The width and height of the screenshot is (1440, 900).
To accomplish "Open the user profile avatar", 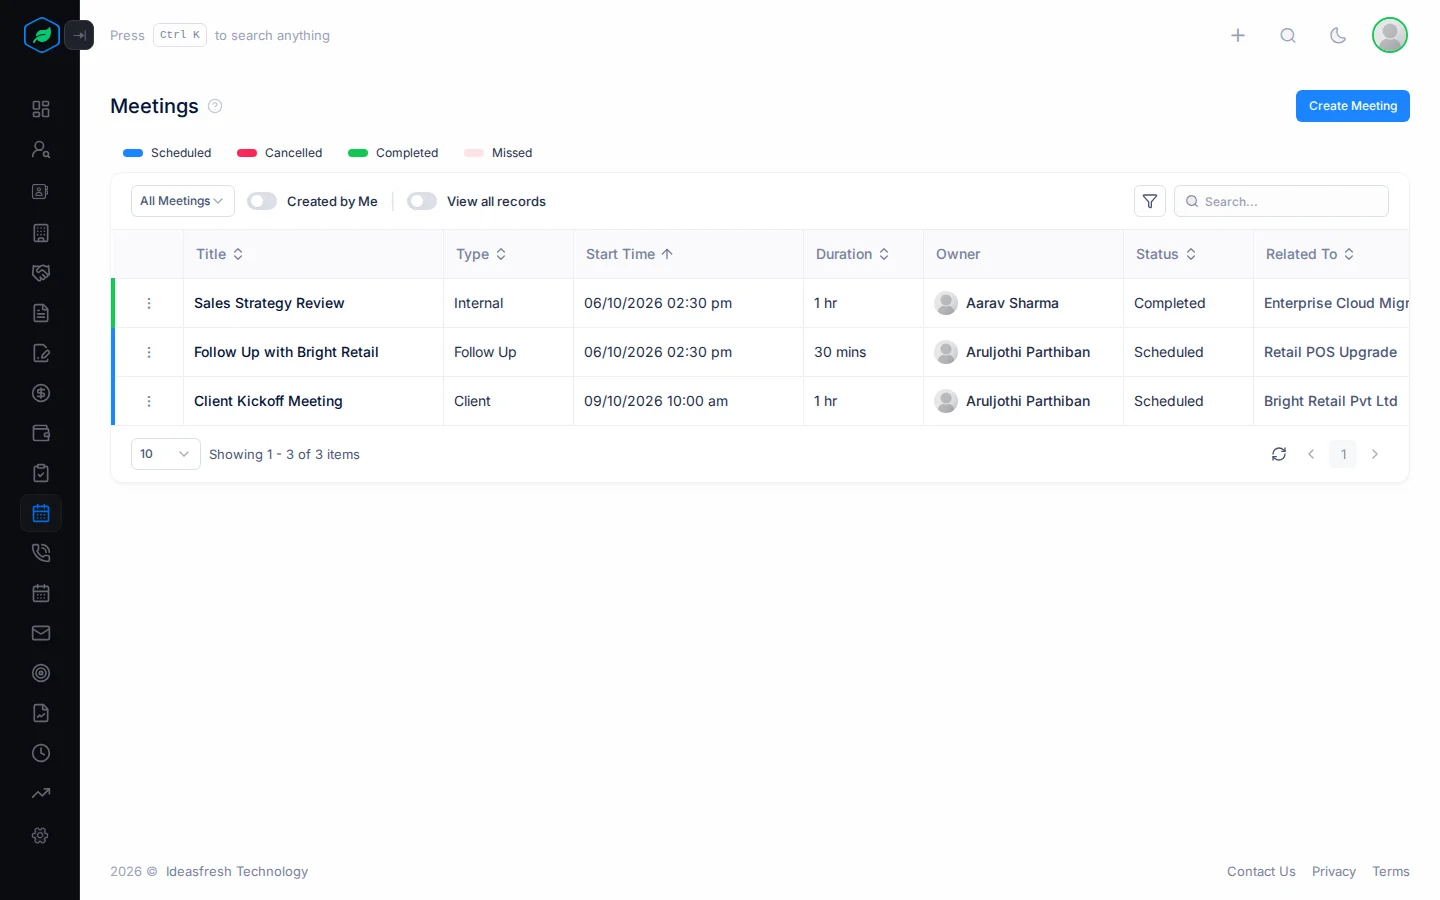I will pos(1390,35).
